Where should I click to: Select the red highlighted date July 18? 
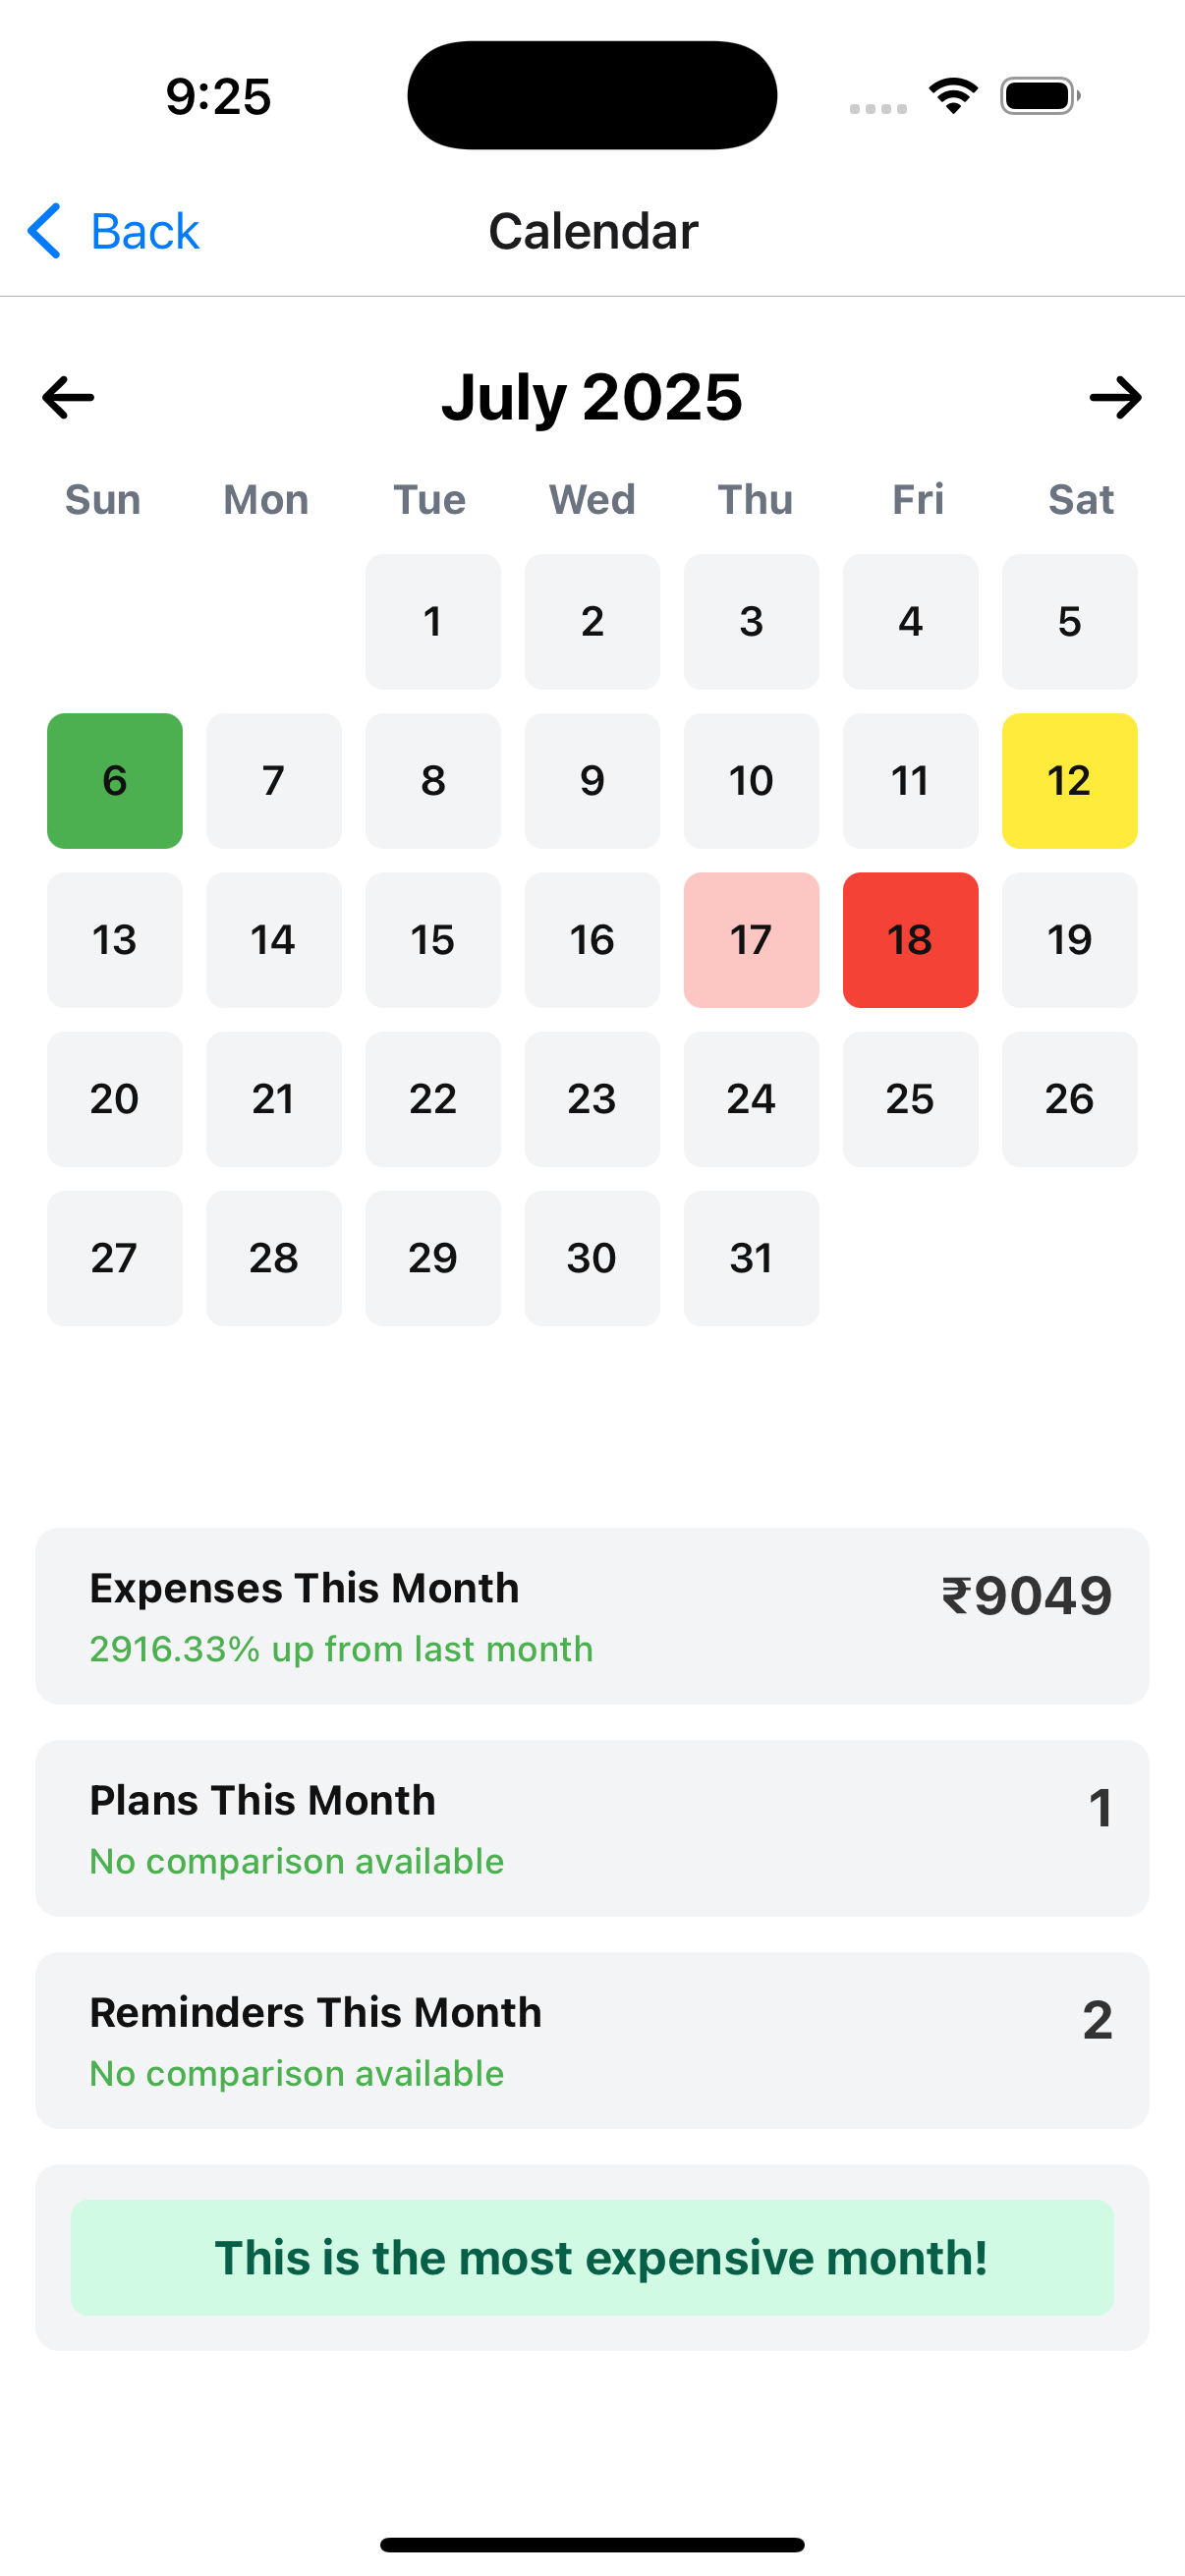coord(910,939)
